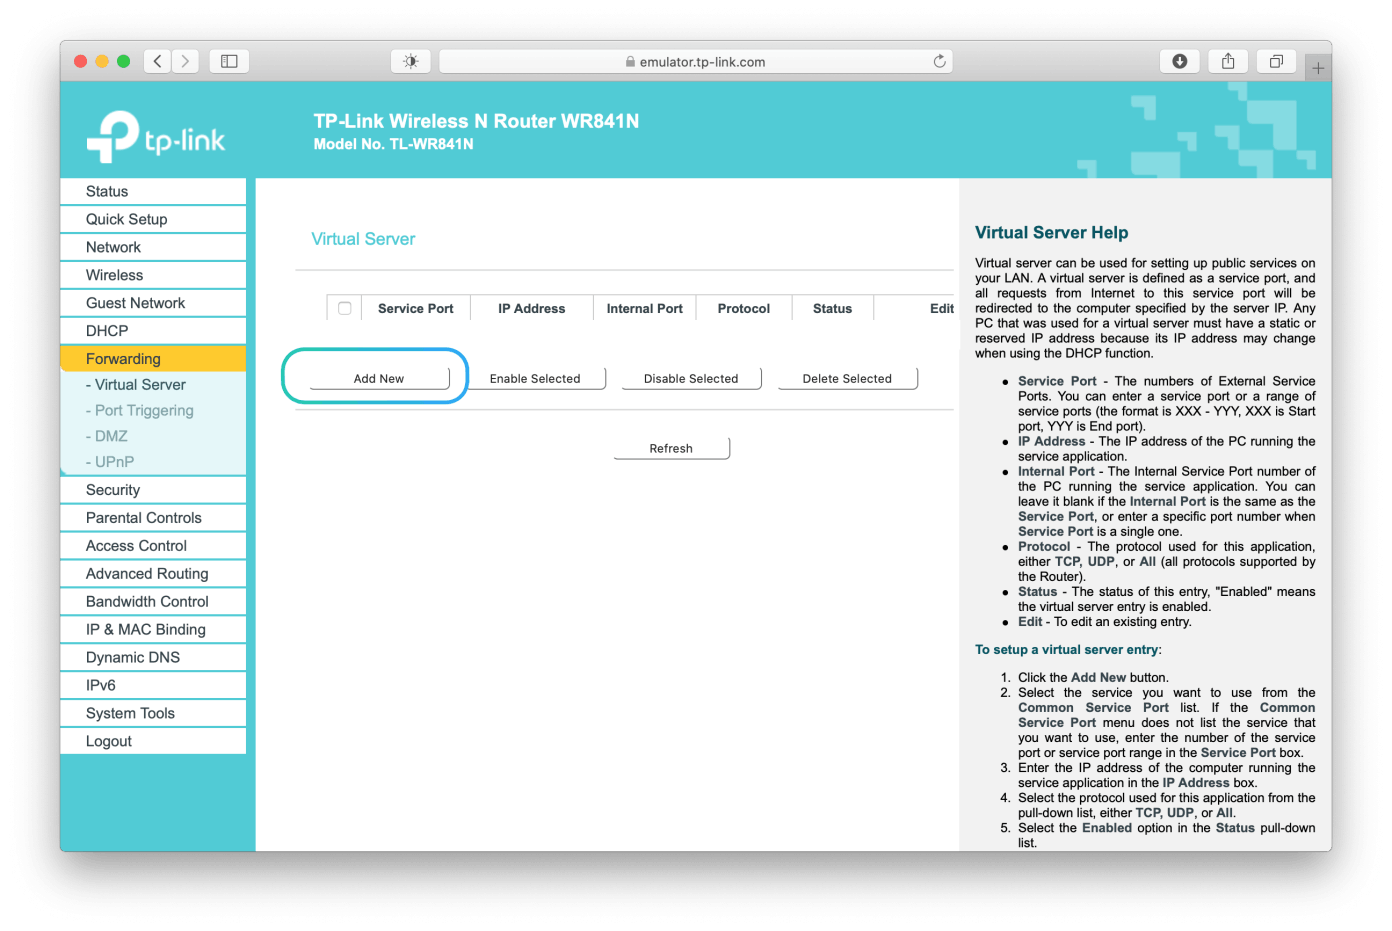Open the System Tools menu
Screen dimensions: 1392x931
point(153,714)
